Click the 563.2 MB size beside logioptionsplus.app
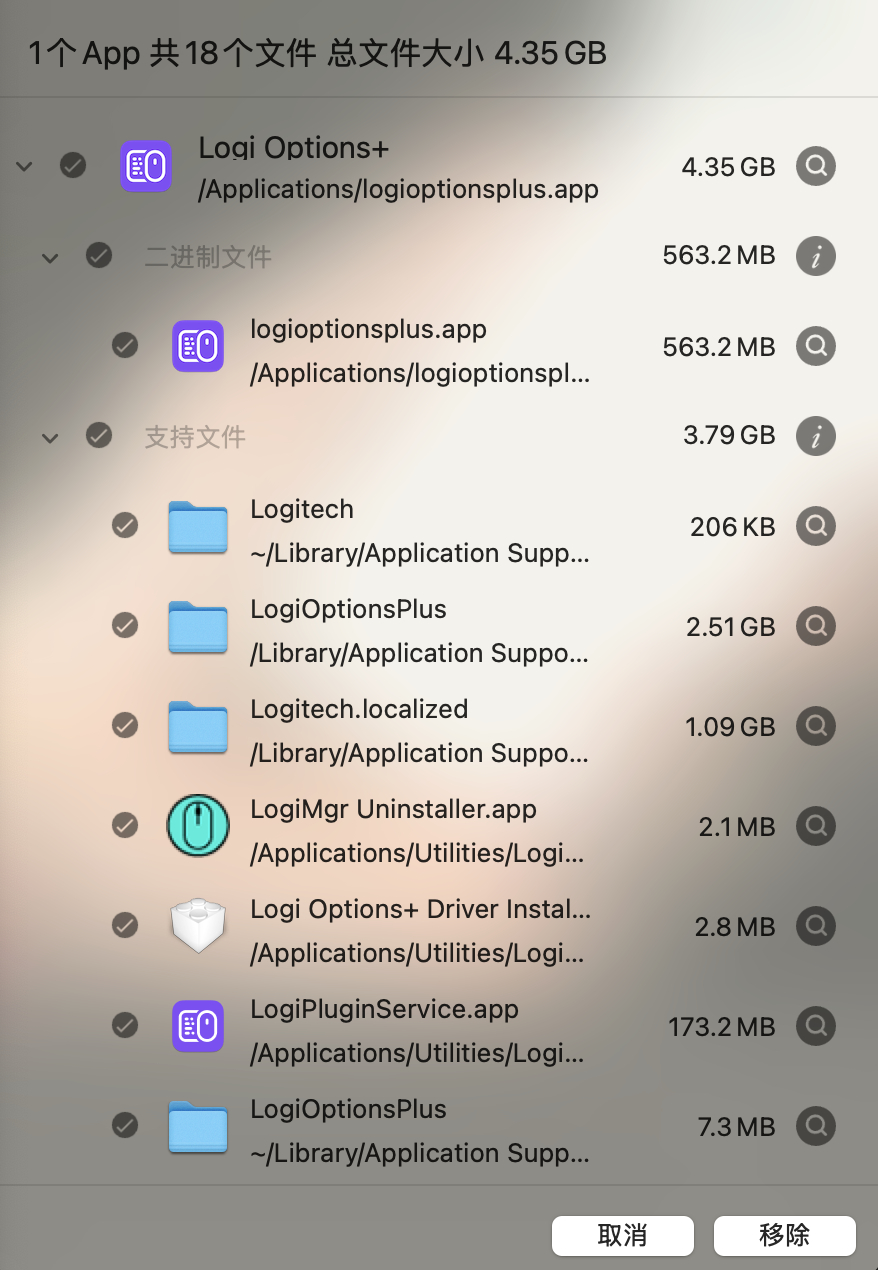 (719, 347)
